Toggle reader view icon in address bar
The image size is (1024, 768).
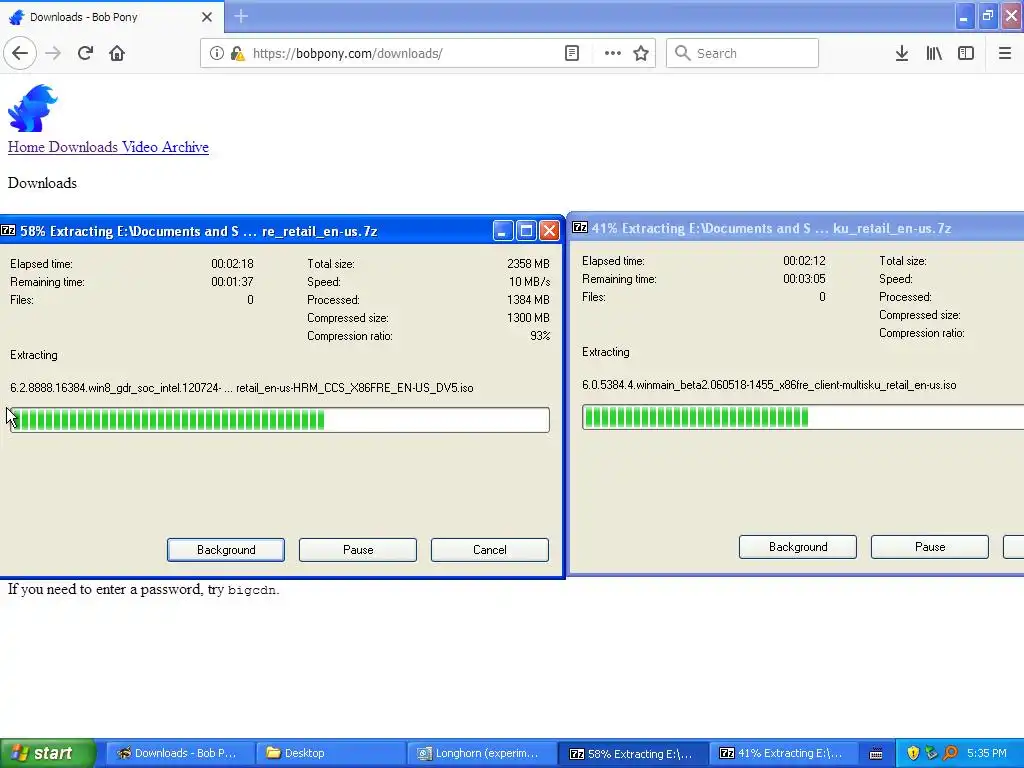(571, 53)
